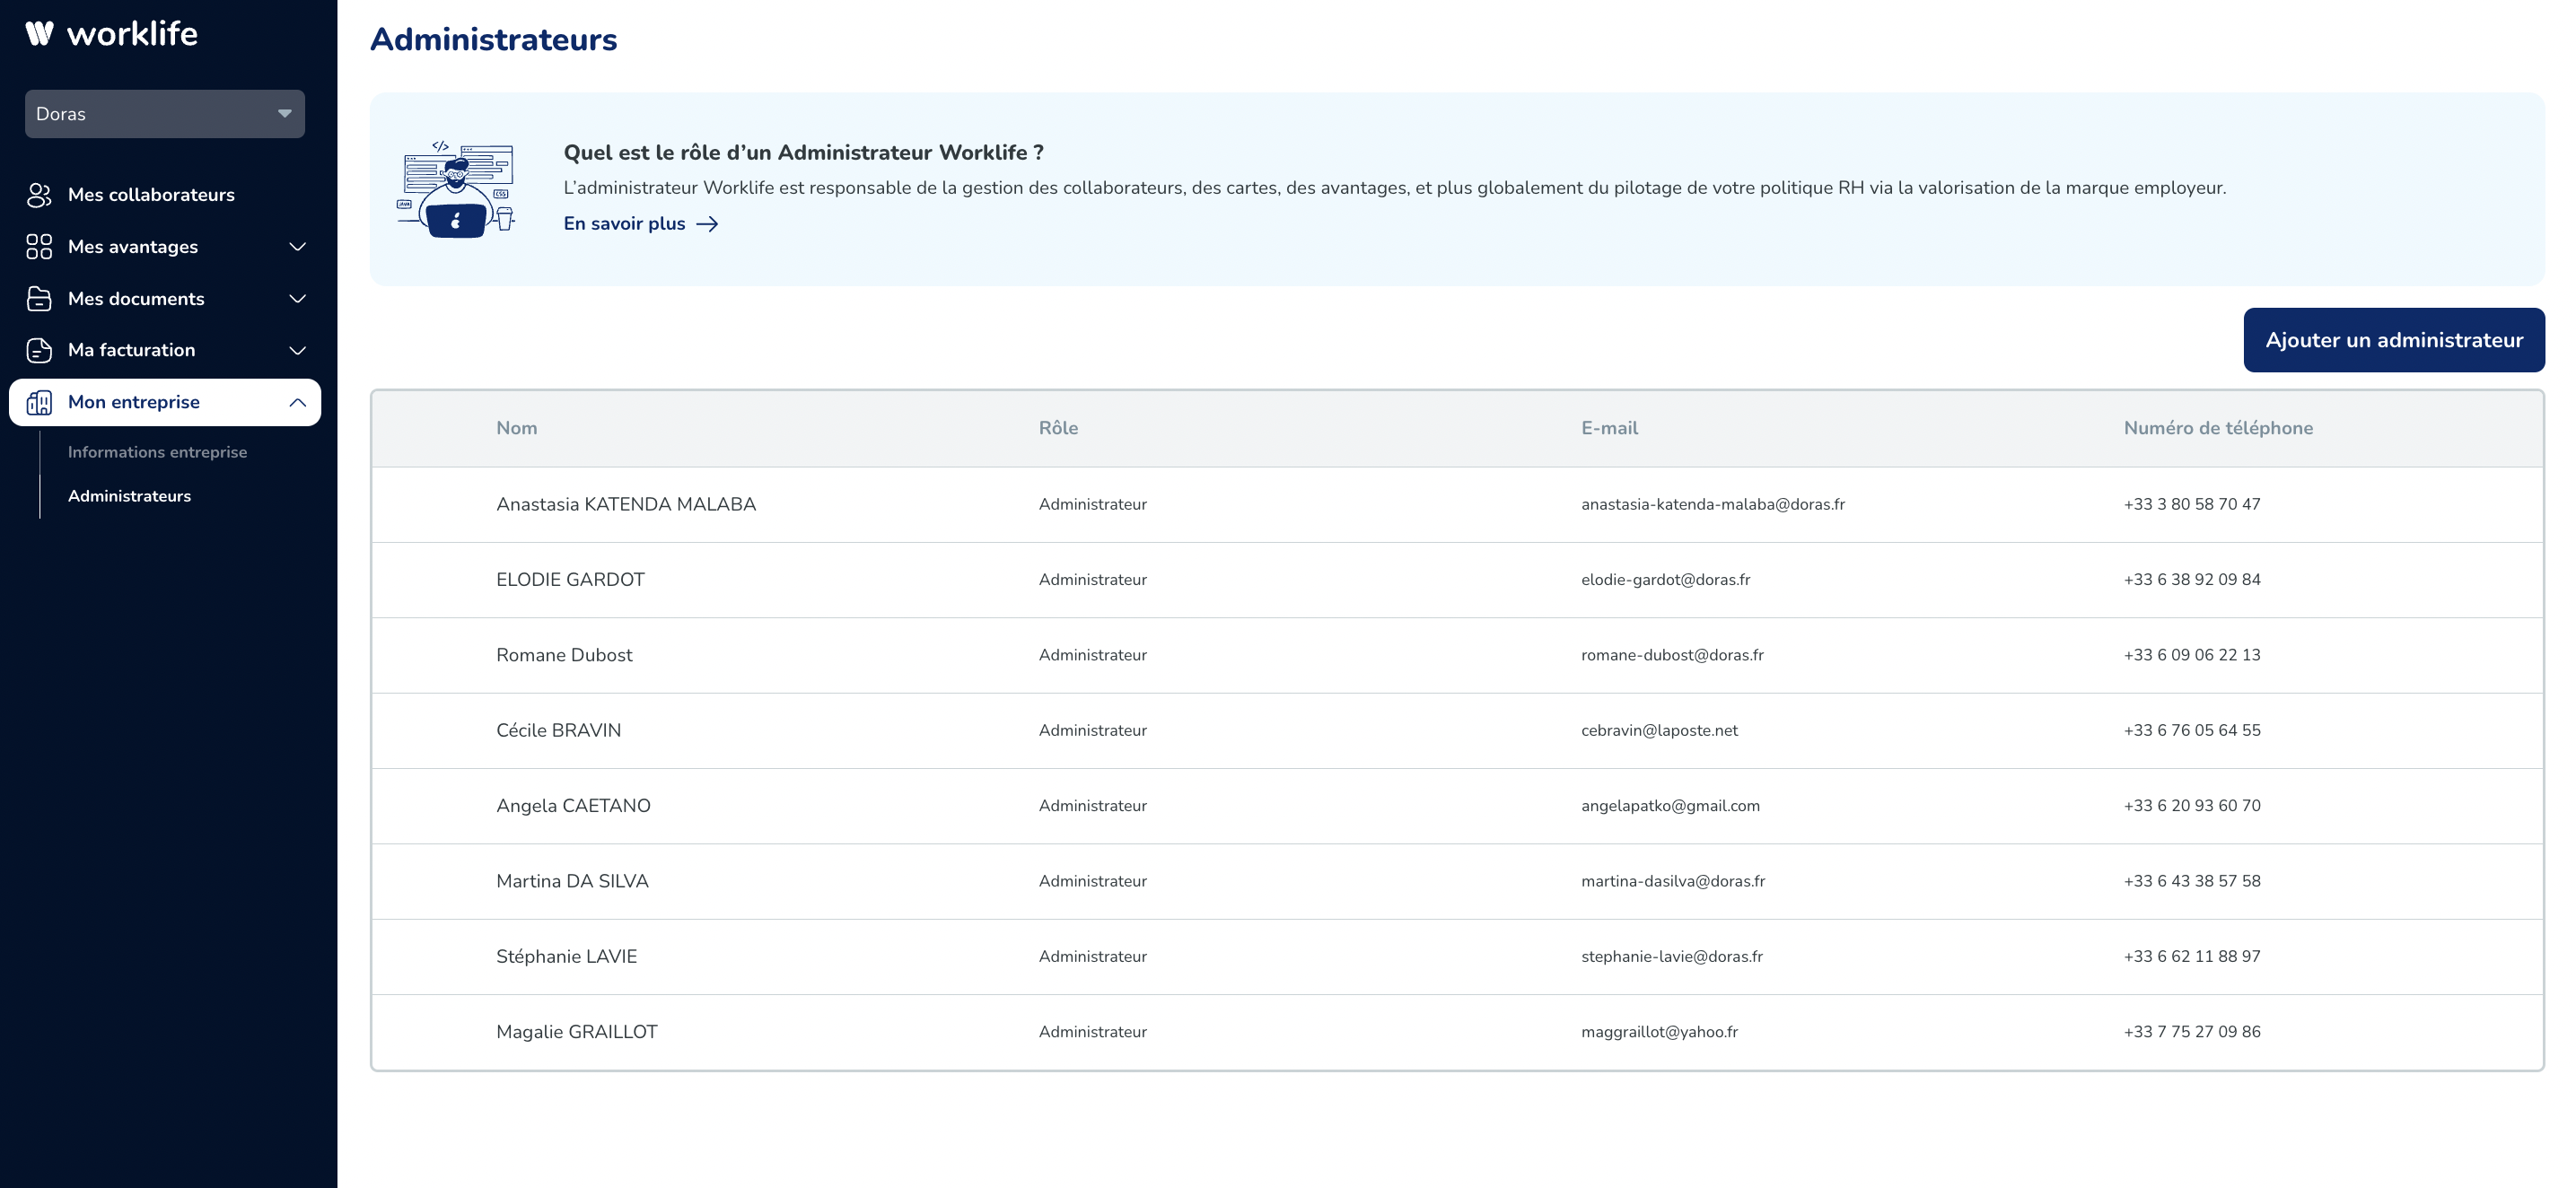This screenshot has height=1188, width=2576.
Task: Follow the En savoir plus link
Action: pos(624,224)
